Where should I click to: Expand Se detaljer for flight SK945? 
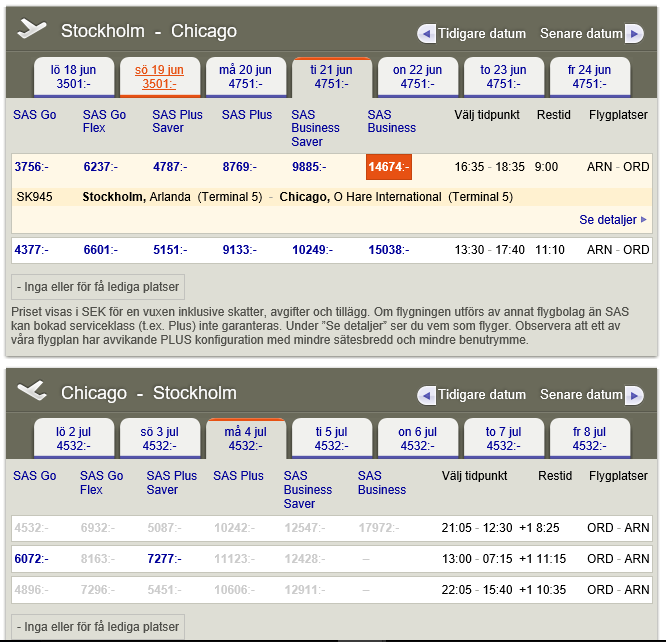612,219
